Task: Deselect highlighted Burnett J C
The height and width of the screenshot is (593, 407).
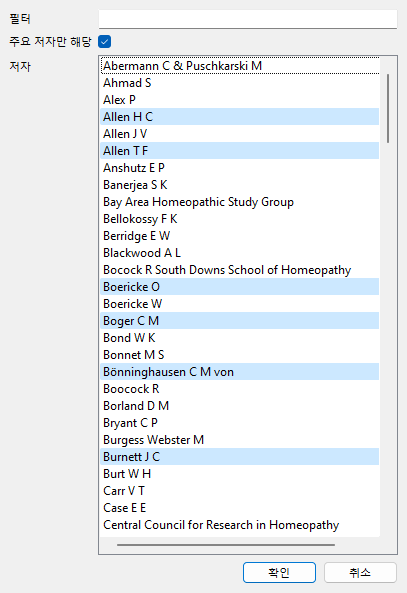Action: tap(240, 457)
